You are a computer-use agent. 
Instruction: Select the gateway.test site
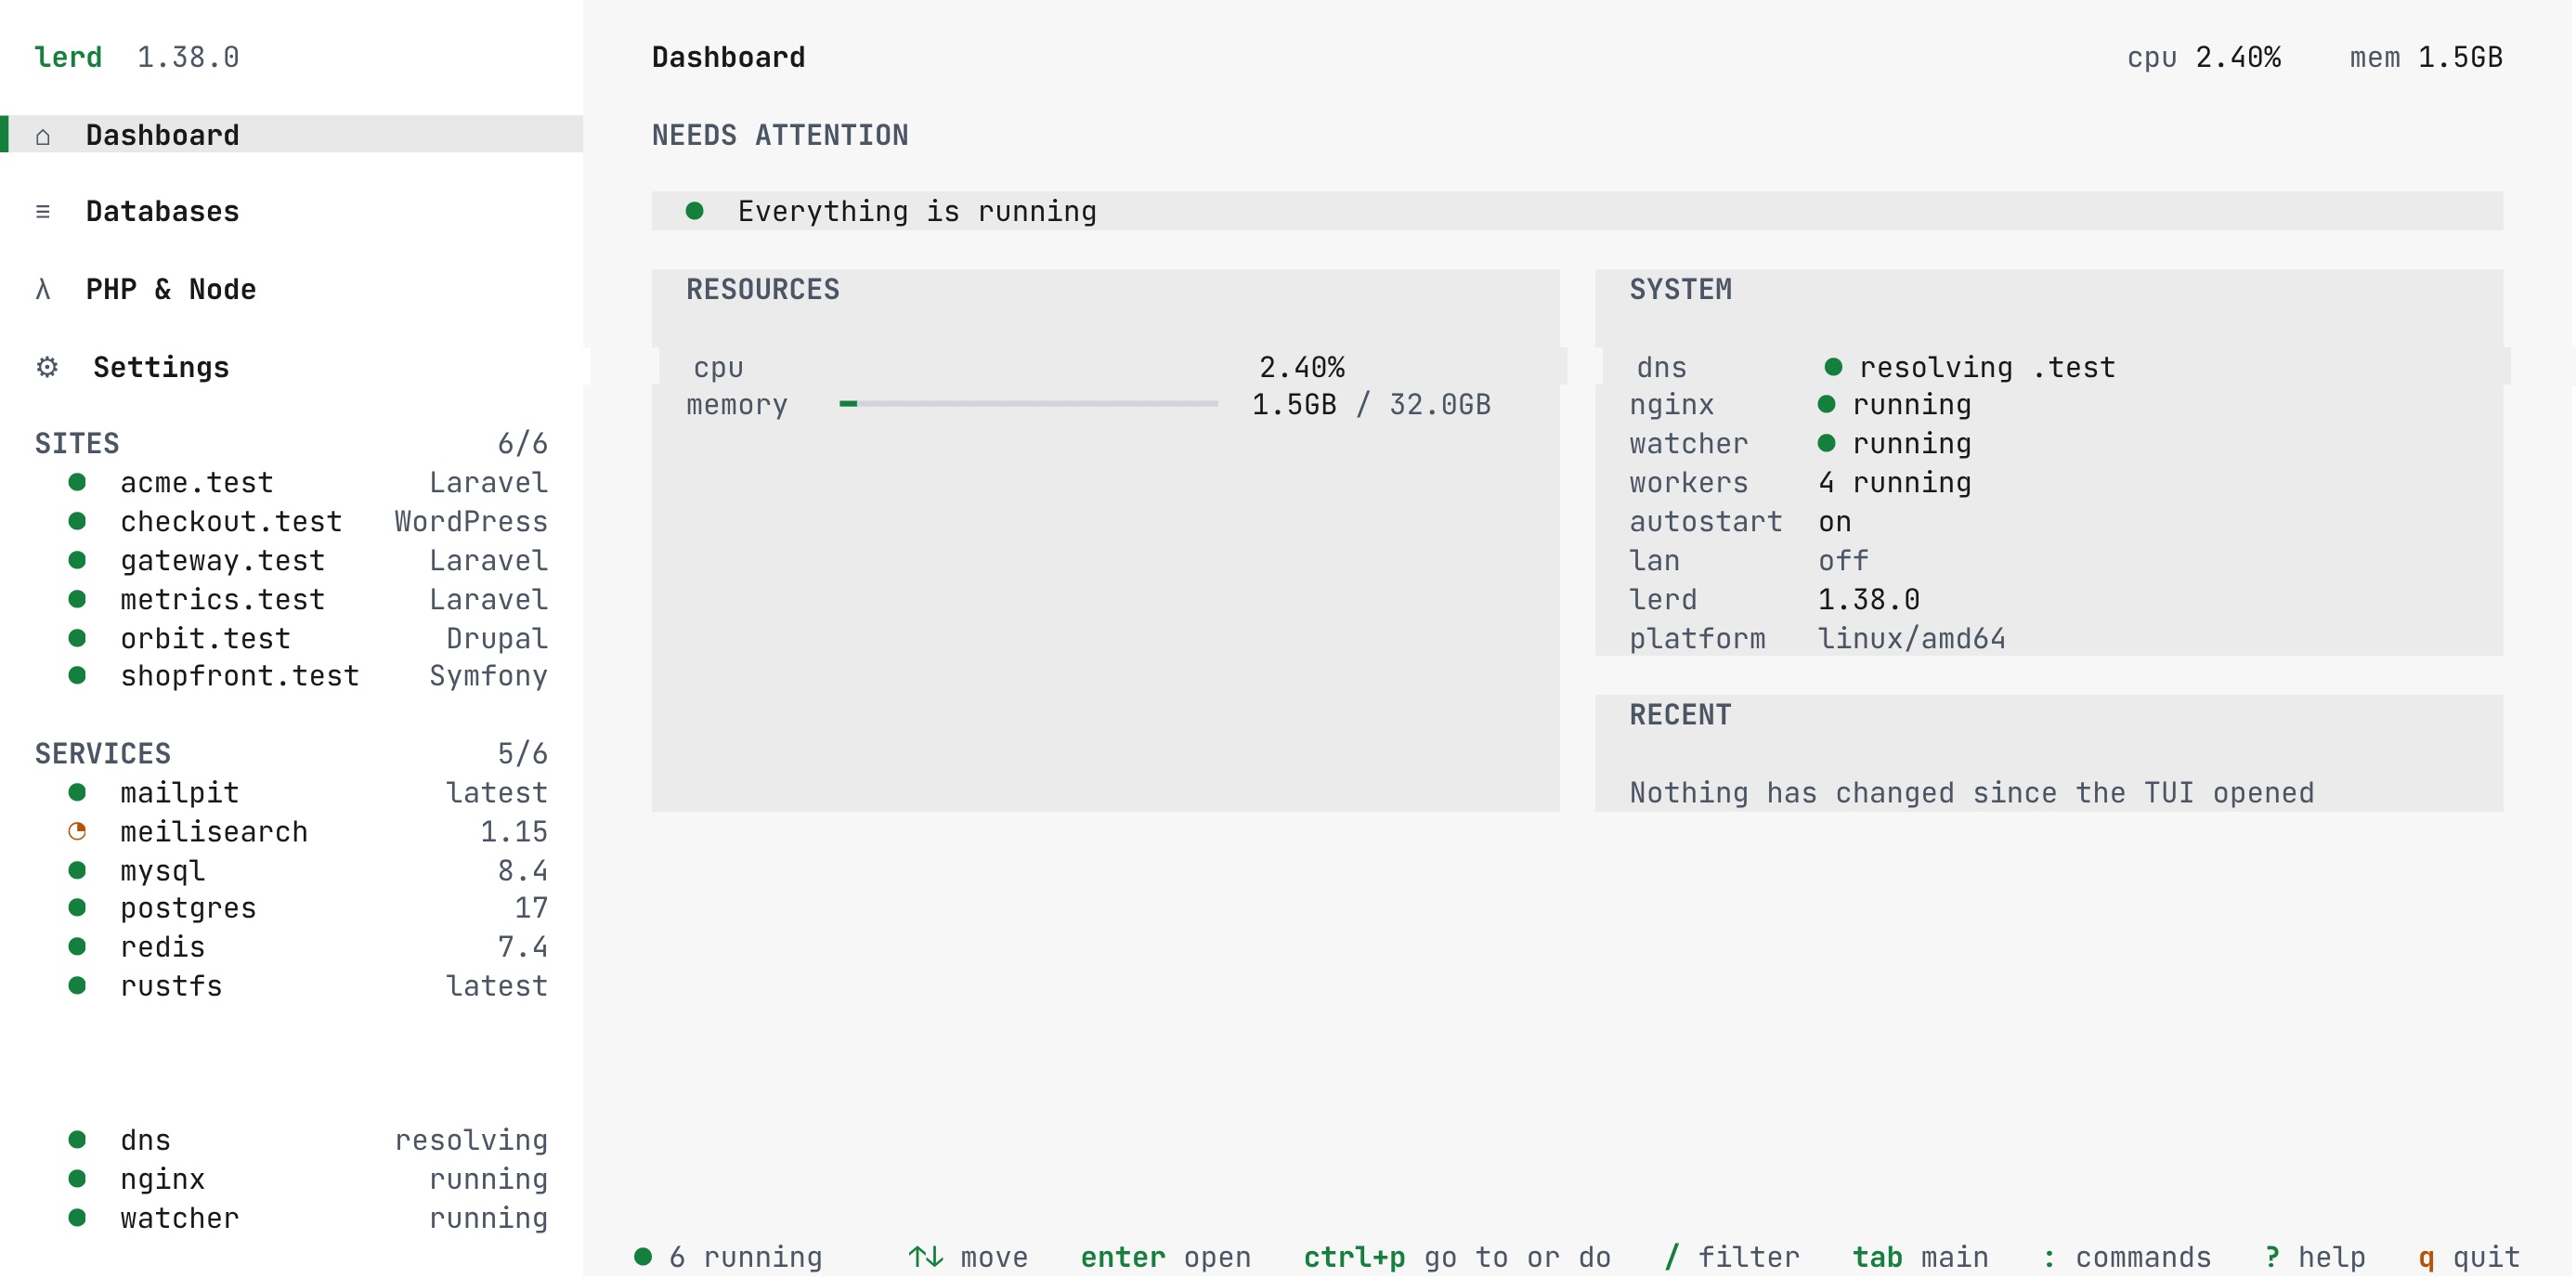[x=291, y=561]
